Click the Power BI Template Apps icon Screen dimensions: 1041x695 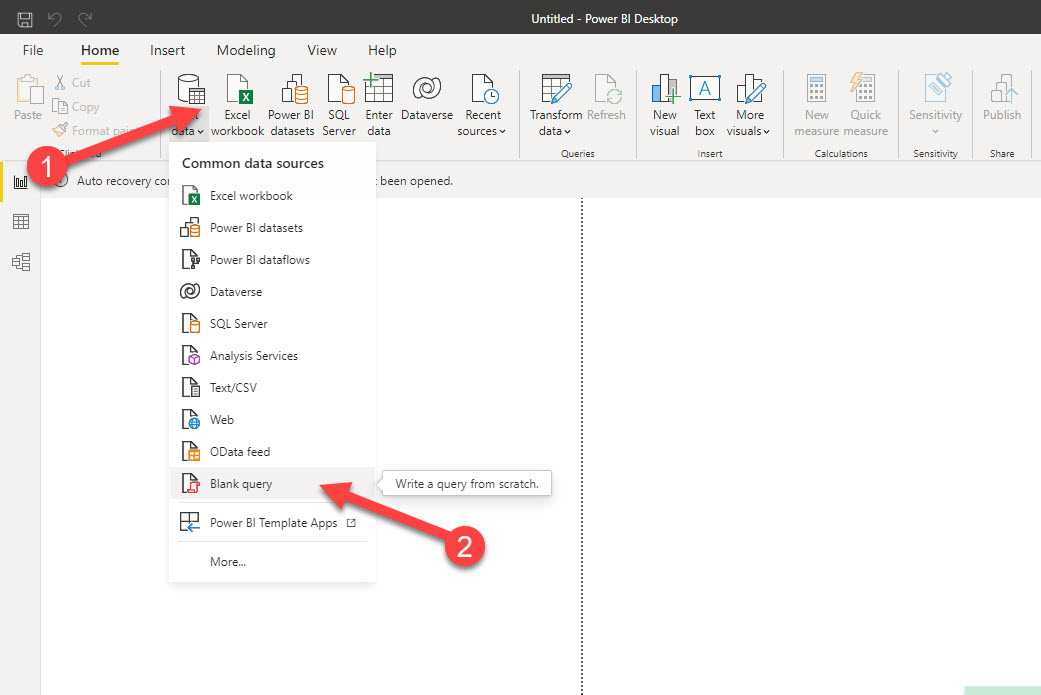click(x=190, y=522)
